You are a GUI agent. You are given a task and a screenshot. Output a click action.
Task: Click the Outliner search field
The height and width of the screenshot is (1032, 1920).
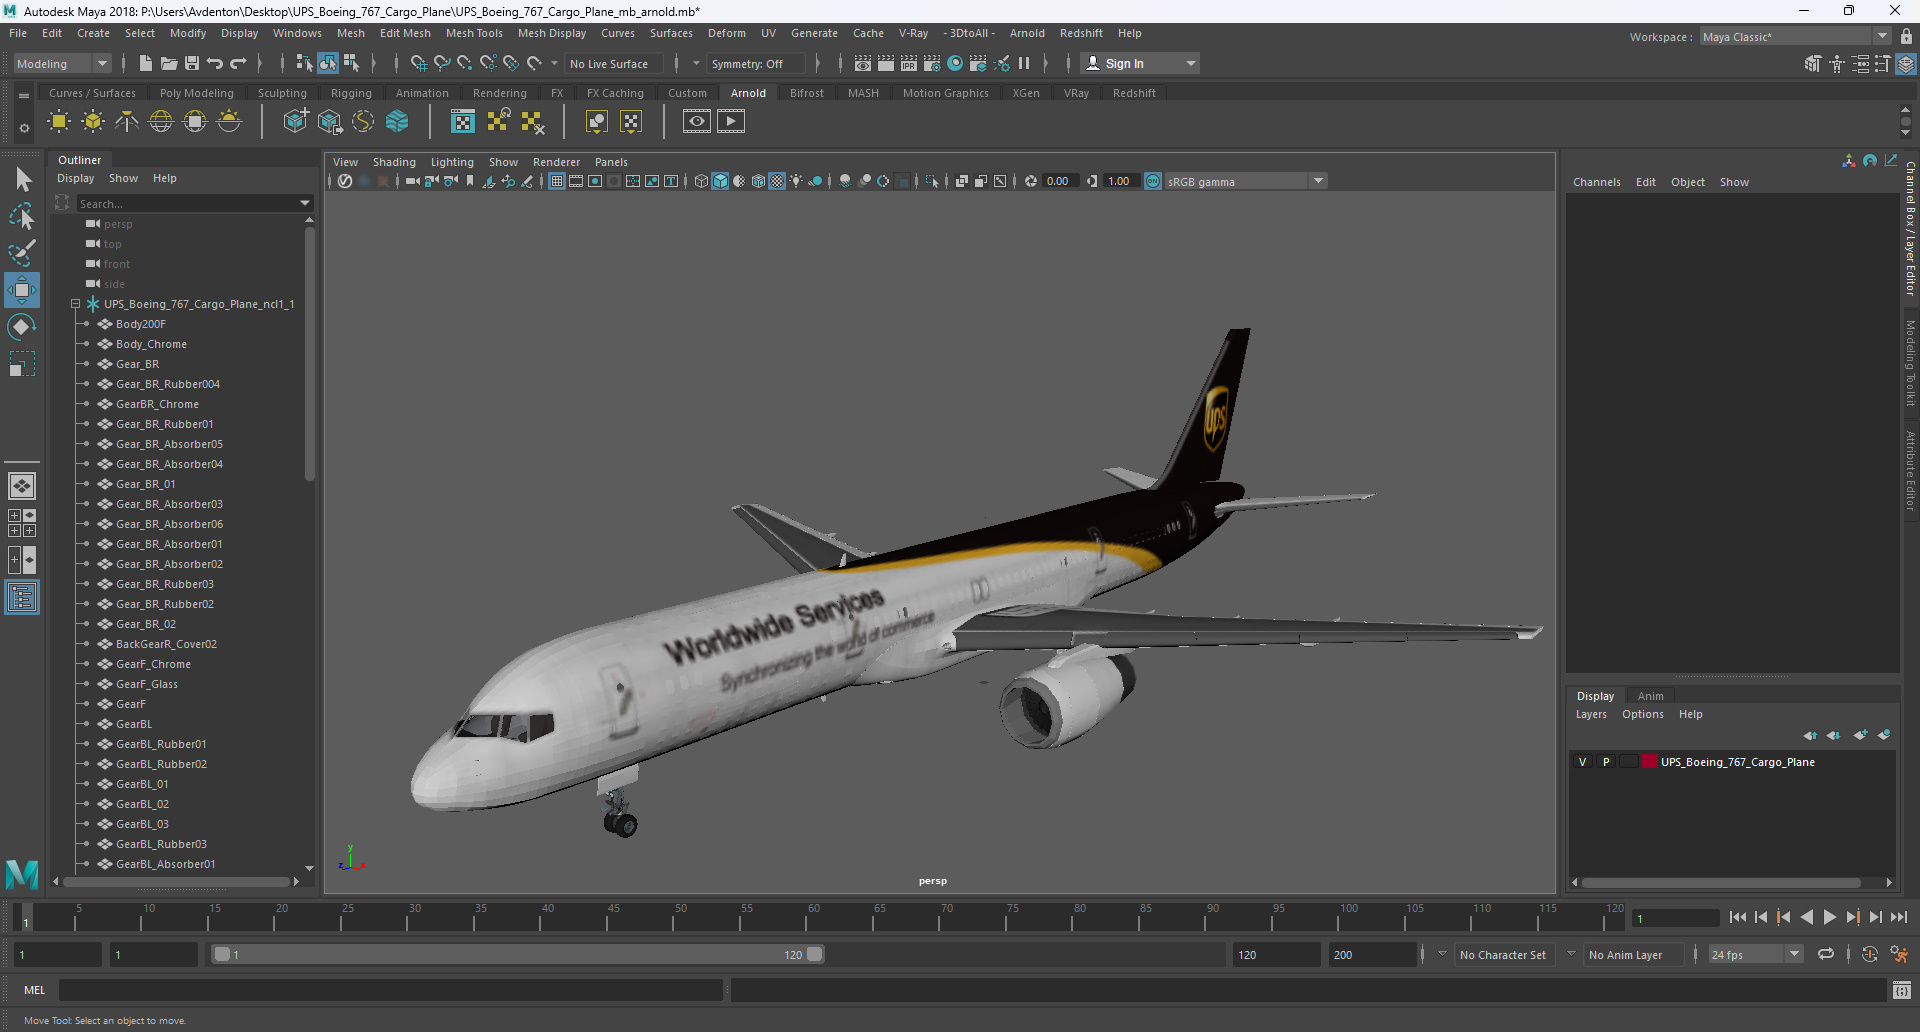186,203
